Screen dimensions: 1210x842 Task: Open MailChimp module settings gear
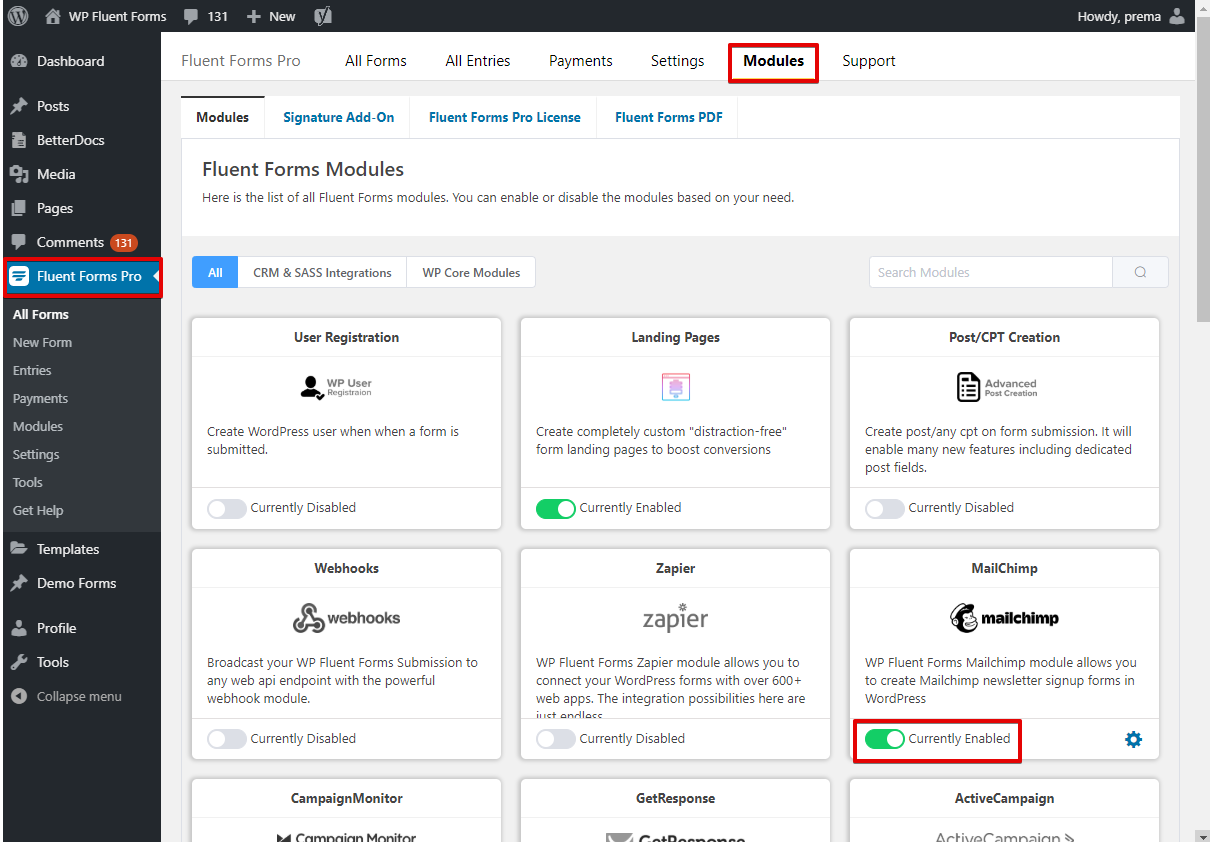pyautogui.click(x=1133, y=740)
